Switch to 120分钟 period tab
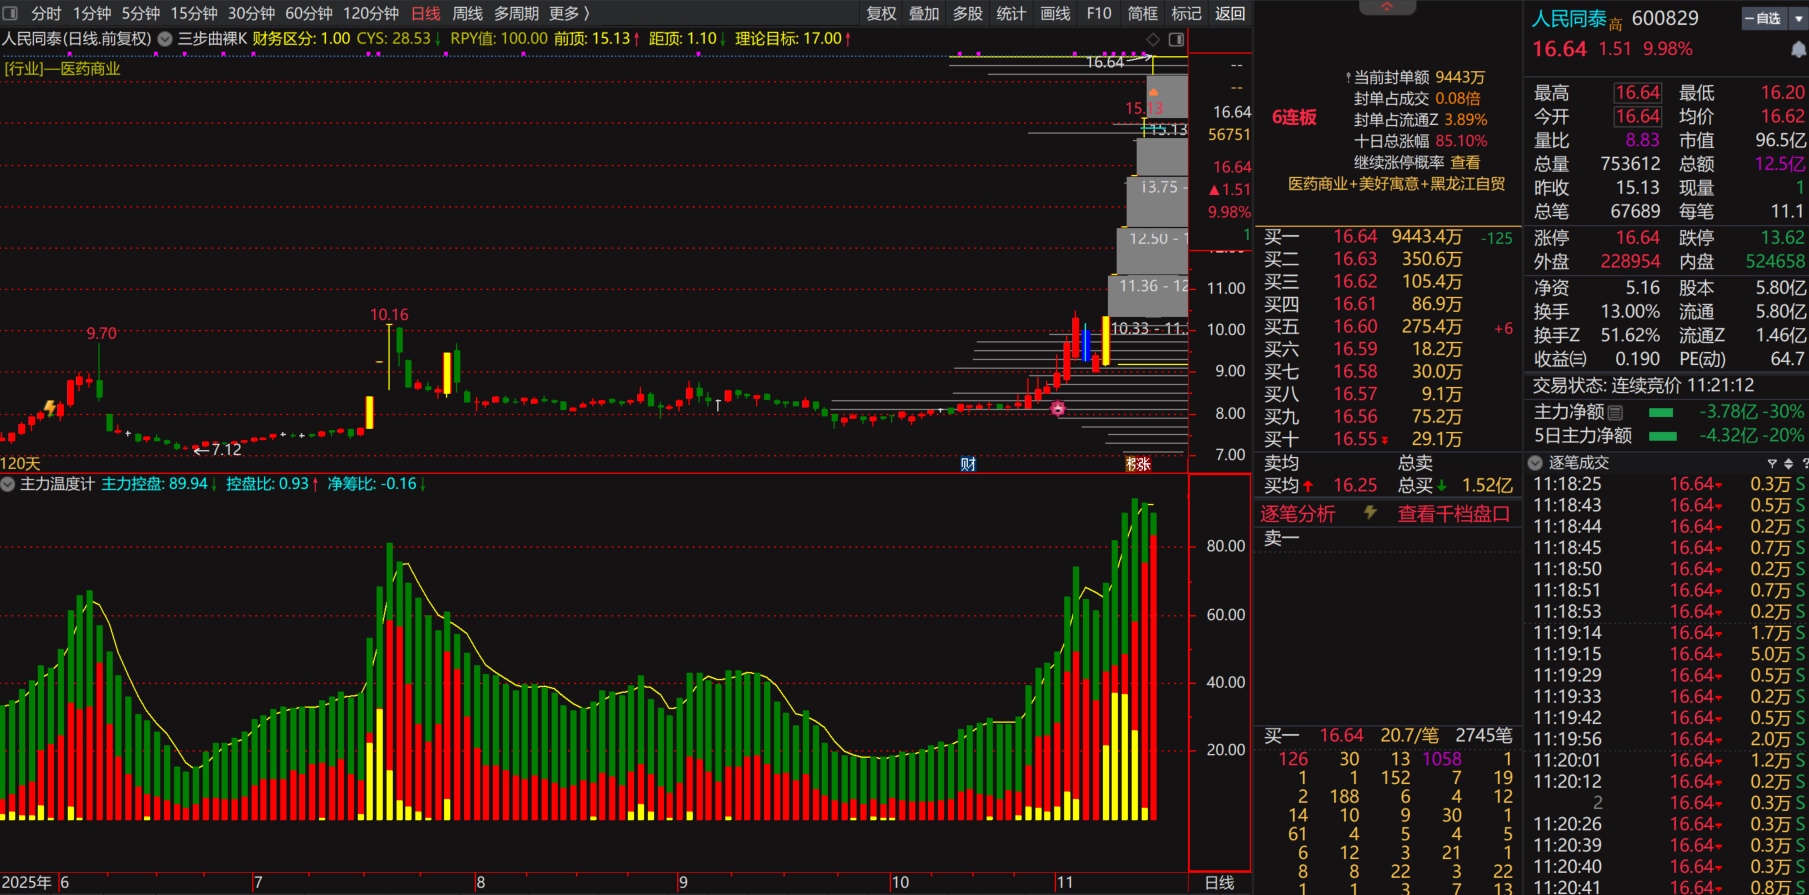The image size is (1809, 895). click(x=371, y=13)
